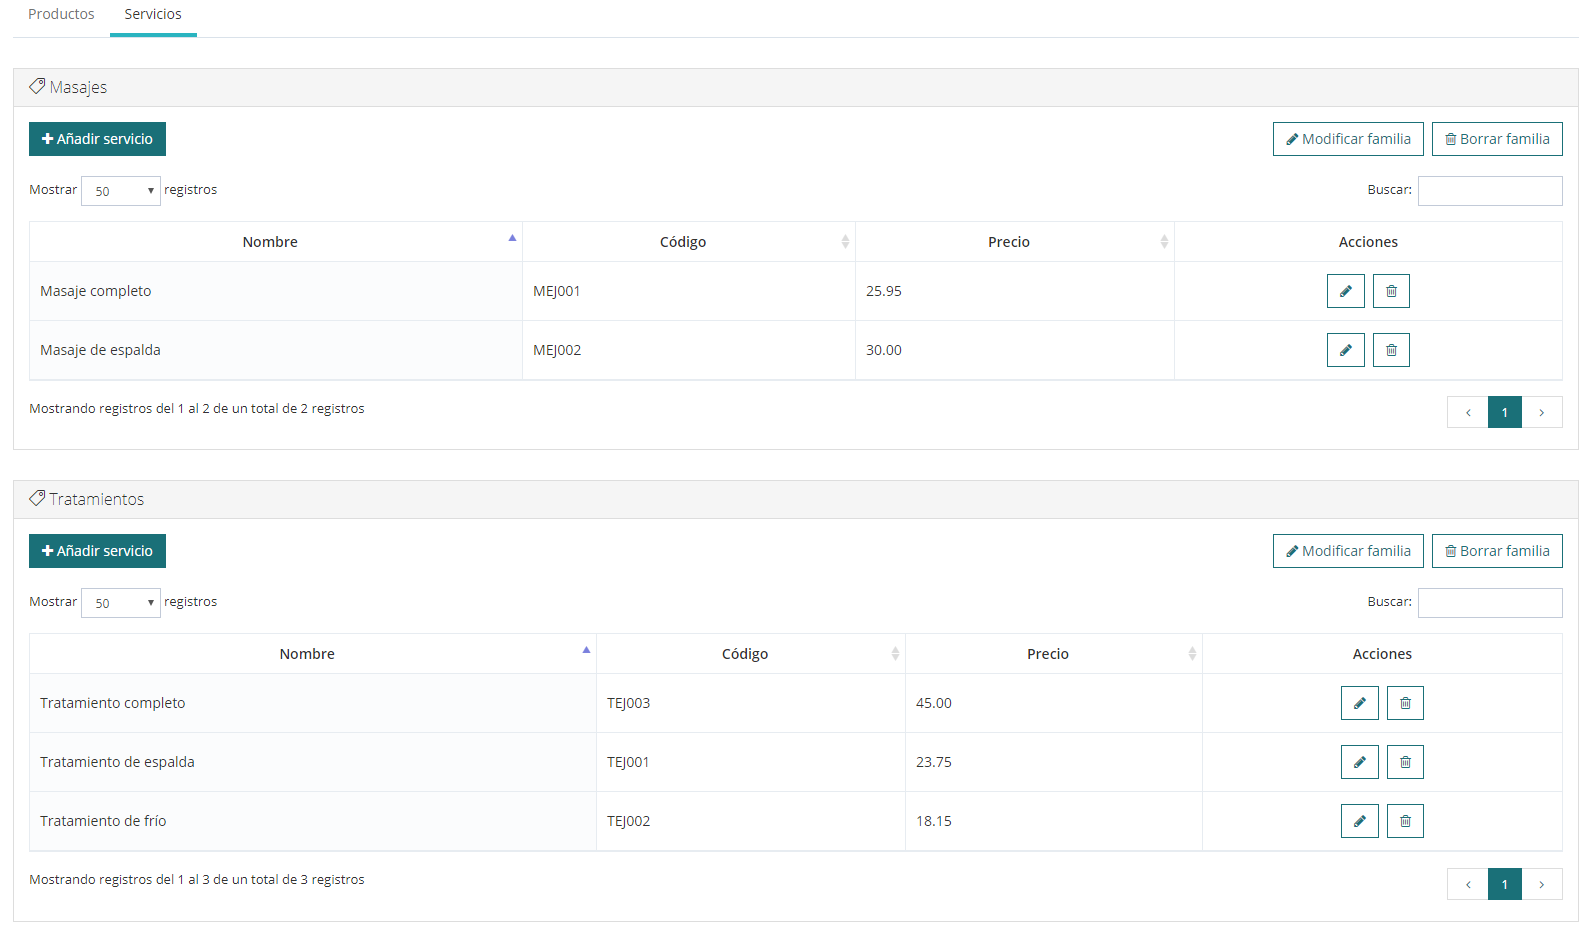This screenshot has width=1588, height=929.
Task: Click Añadir servicio in Masajes section
Action: (97, 139)
